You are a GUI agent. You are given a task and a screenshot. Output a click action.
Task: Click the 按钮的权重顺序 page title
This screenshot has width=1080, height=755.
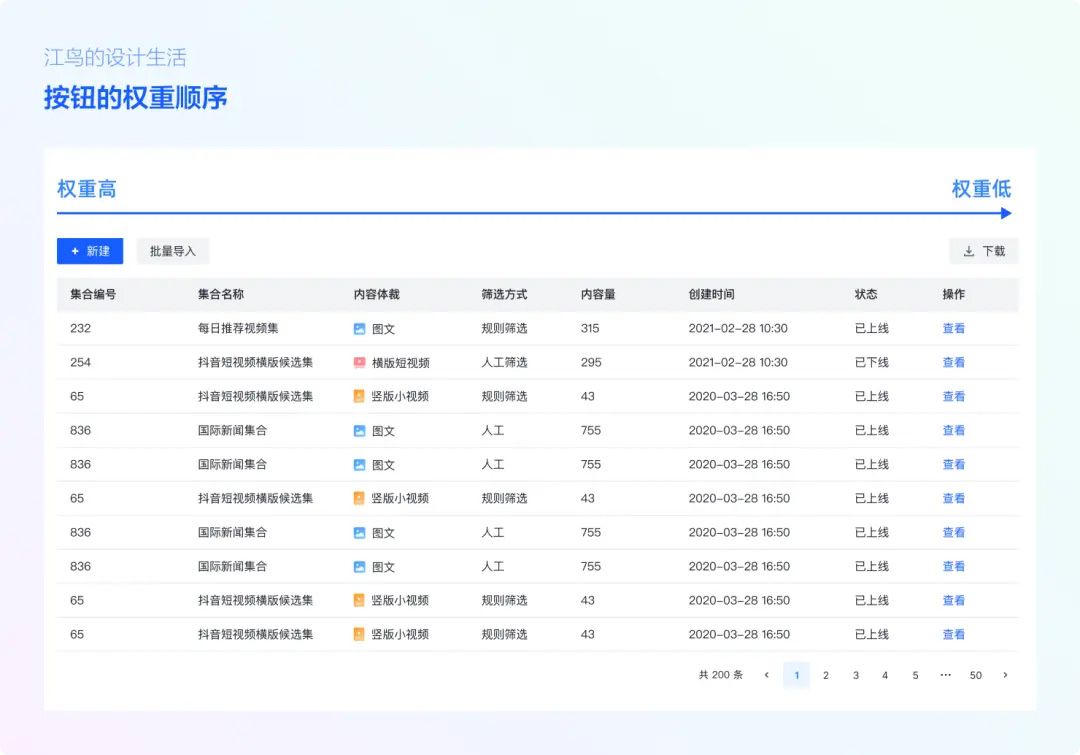click(136, 98)
